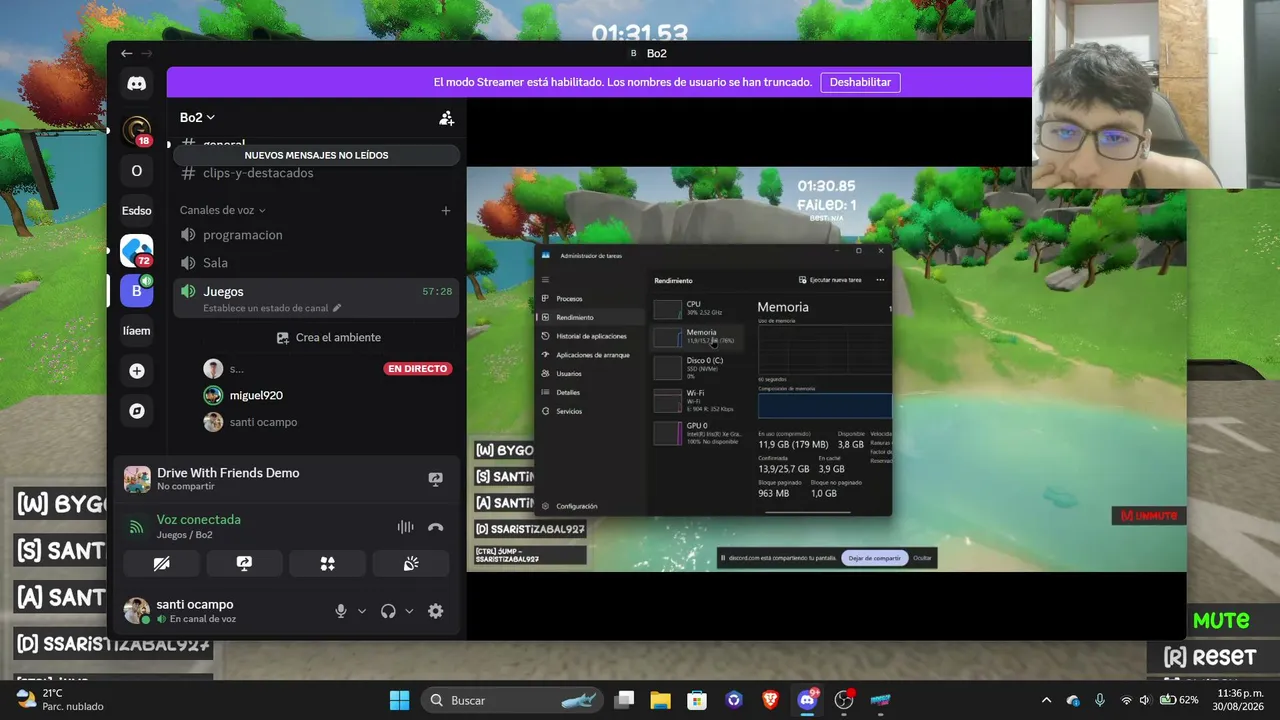Click Dejar de compartir in the stream
Screen dimensions: 1280x720
(x=875, y=558)
